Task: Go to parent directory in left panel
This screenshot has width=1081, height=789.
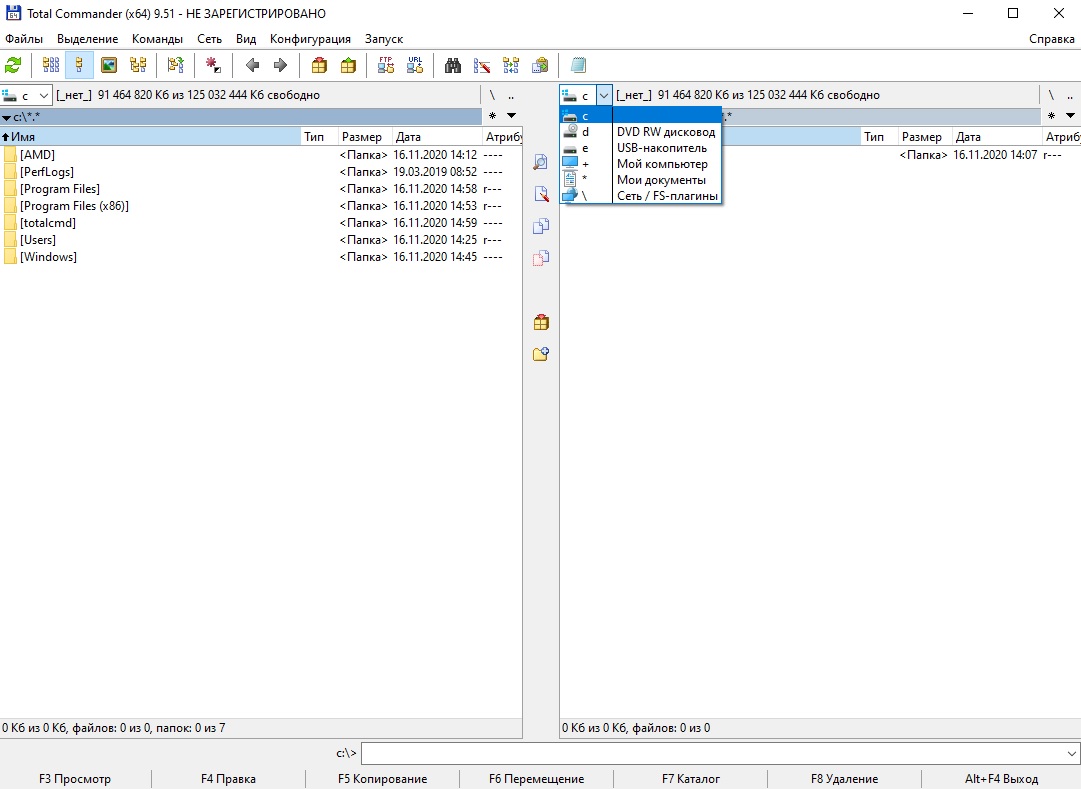Action: 511,95
